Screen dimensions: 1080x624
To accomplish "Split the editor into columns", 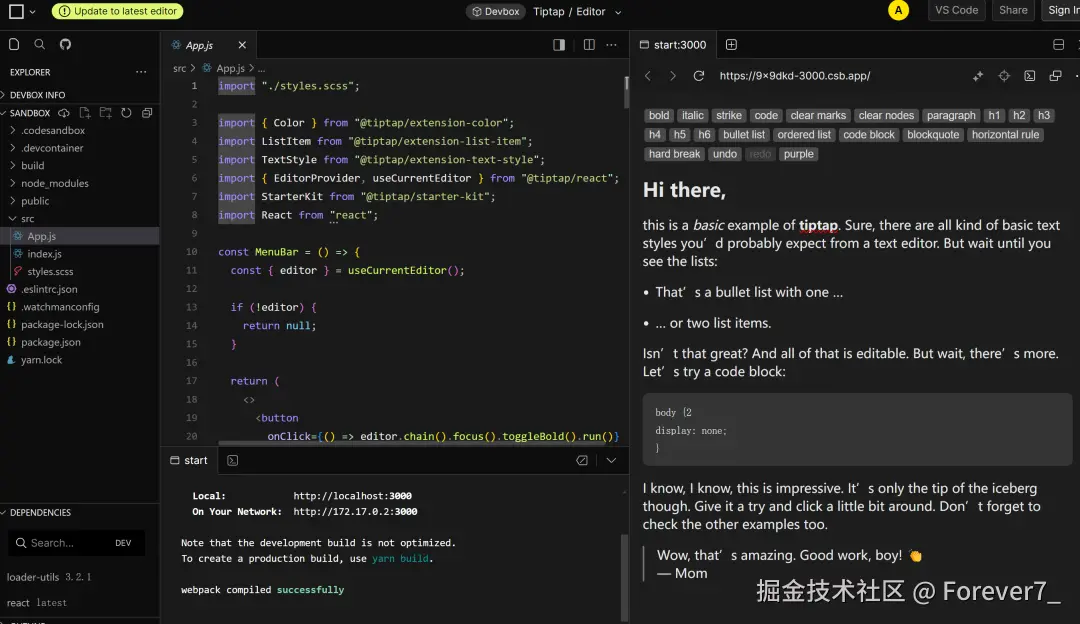I will pyautogui.click(x=589, y=45).
